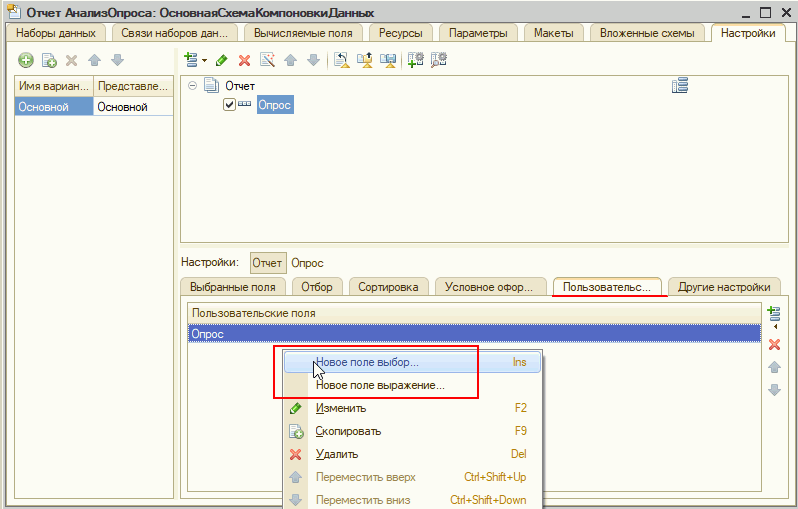The height and width of the screenshot is (509, 798).
Task: Open the Связи наборов данных tab
Action: [x=174, y=33]
